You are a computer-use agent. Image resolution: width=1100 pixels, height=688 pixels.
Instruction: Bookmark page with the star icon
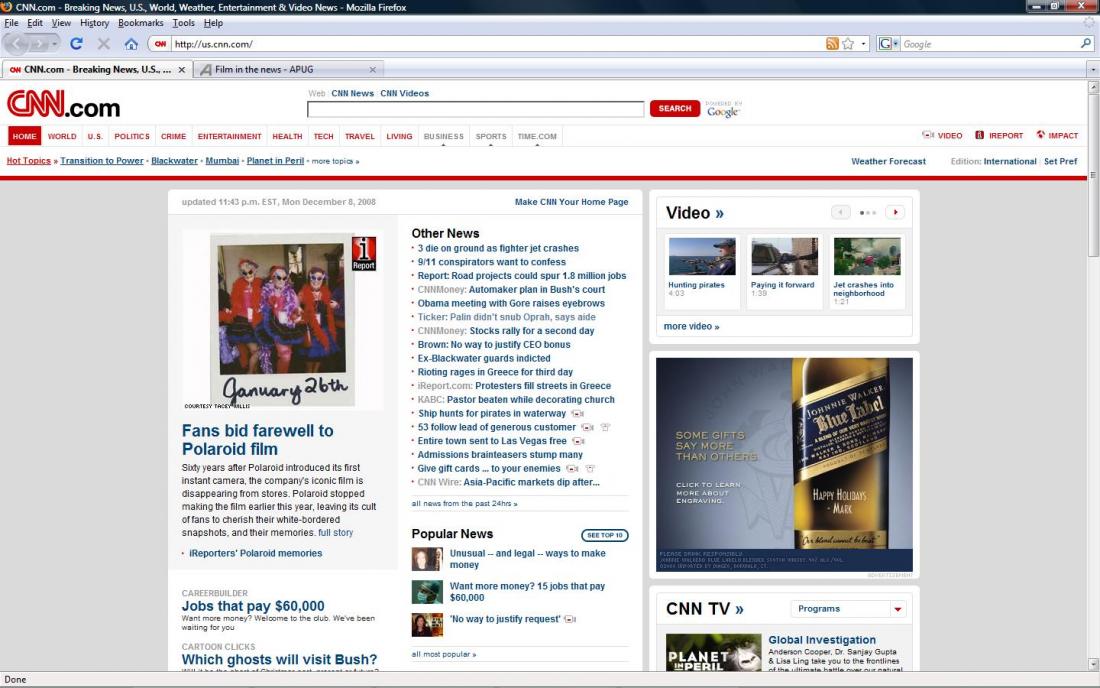click(x=848, y=43)
